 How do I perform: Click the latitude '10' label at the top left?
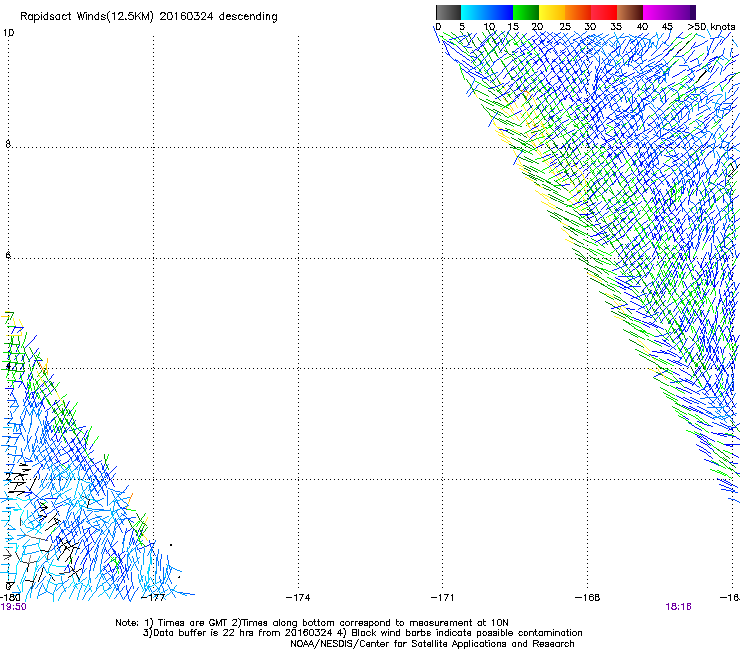pyautogui.click(x=8, y=33)
